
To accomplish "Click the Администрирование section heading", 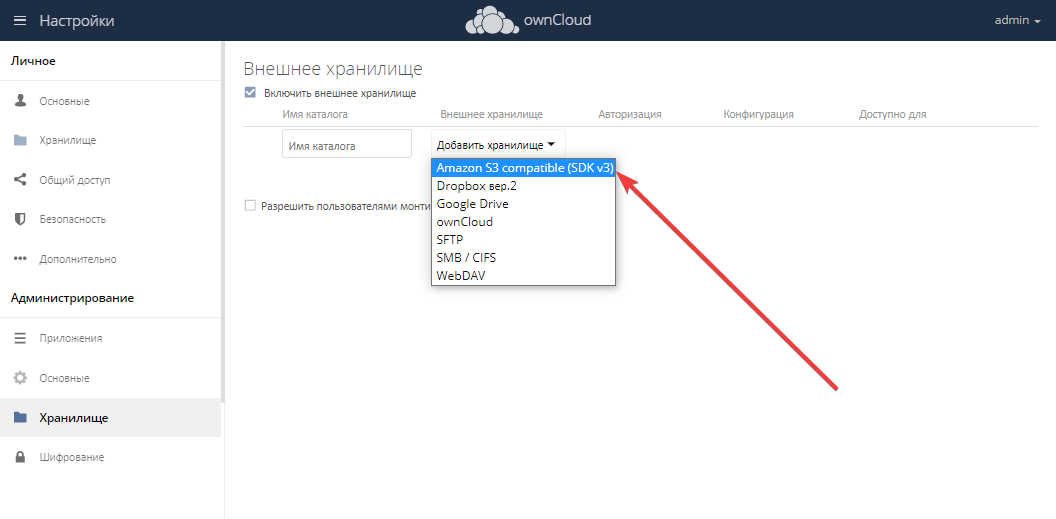I will 72,298.
